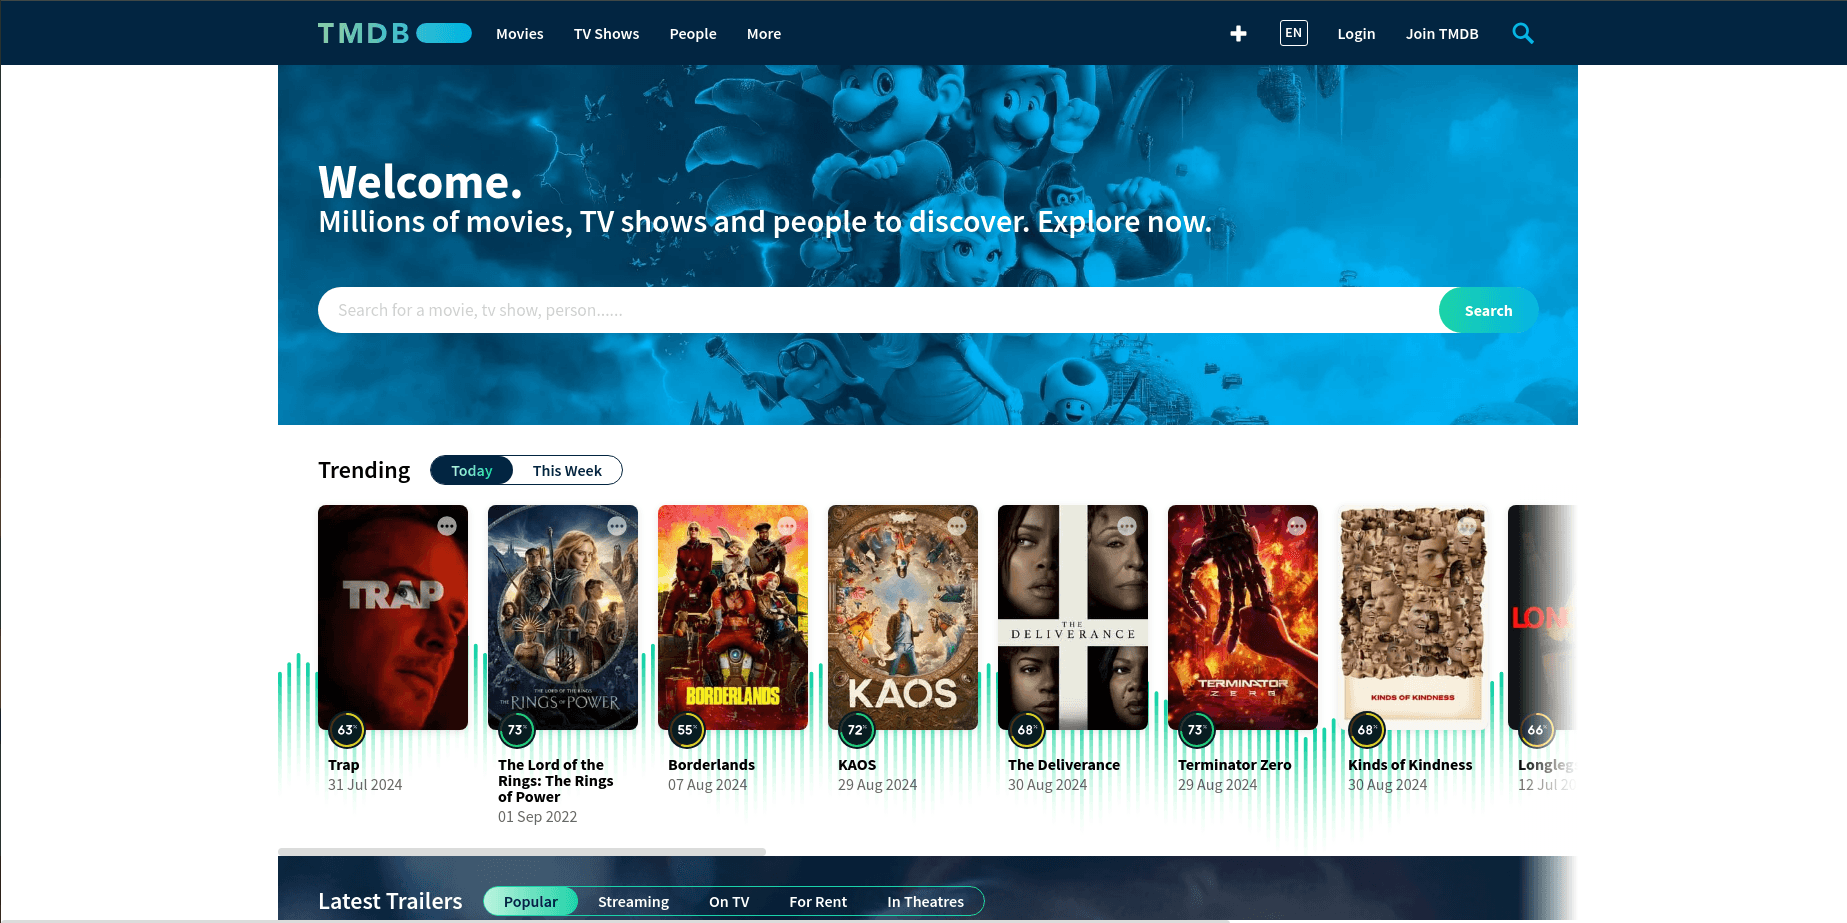Click The Deliverance's 68 score badge
This screenshot has height=923, width=1847.
tap(1026, 730)
